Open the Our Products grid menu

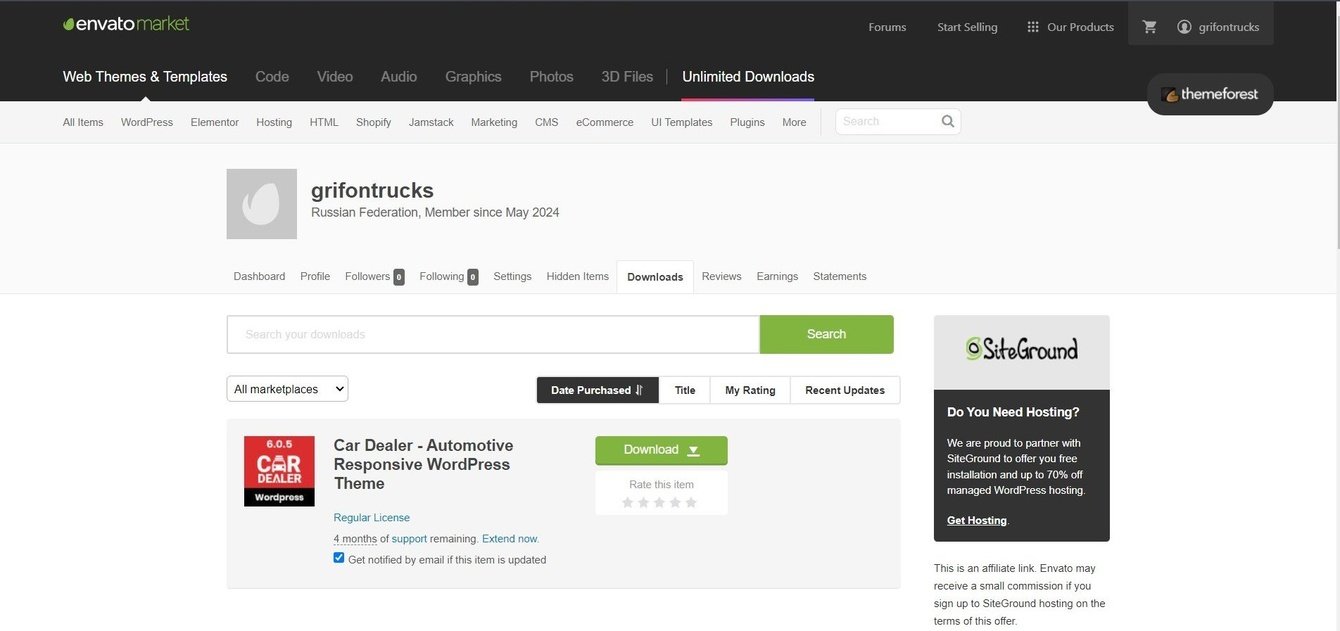1070,27
